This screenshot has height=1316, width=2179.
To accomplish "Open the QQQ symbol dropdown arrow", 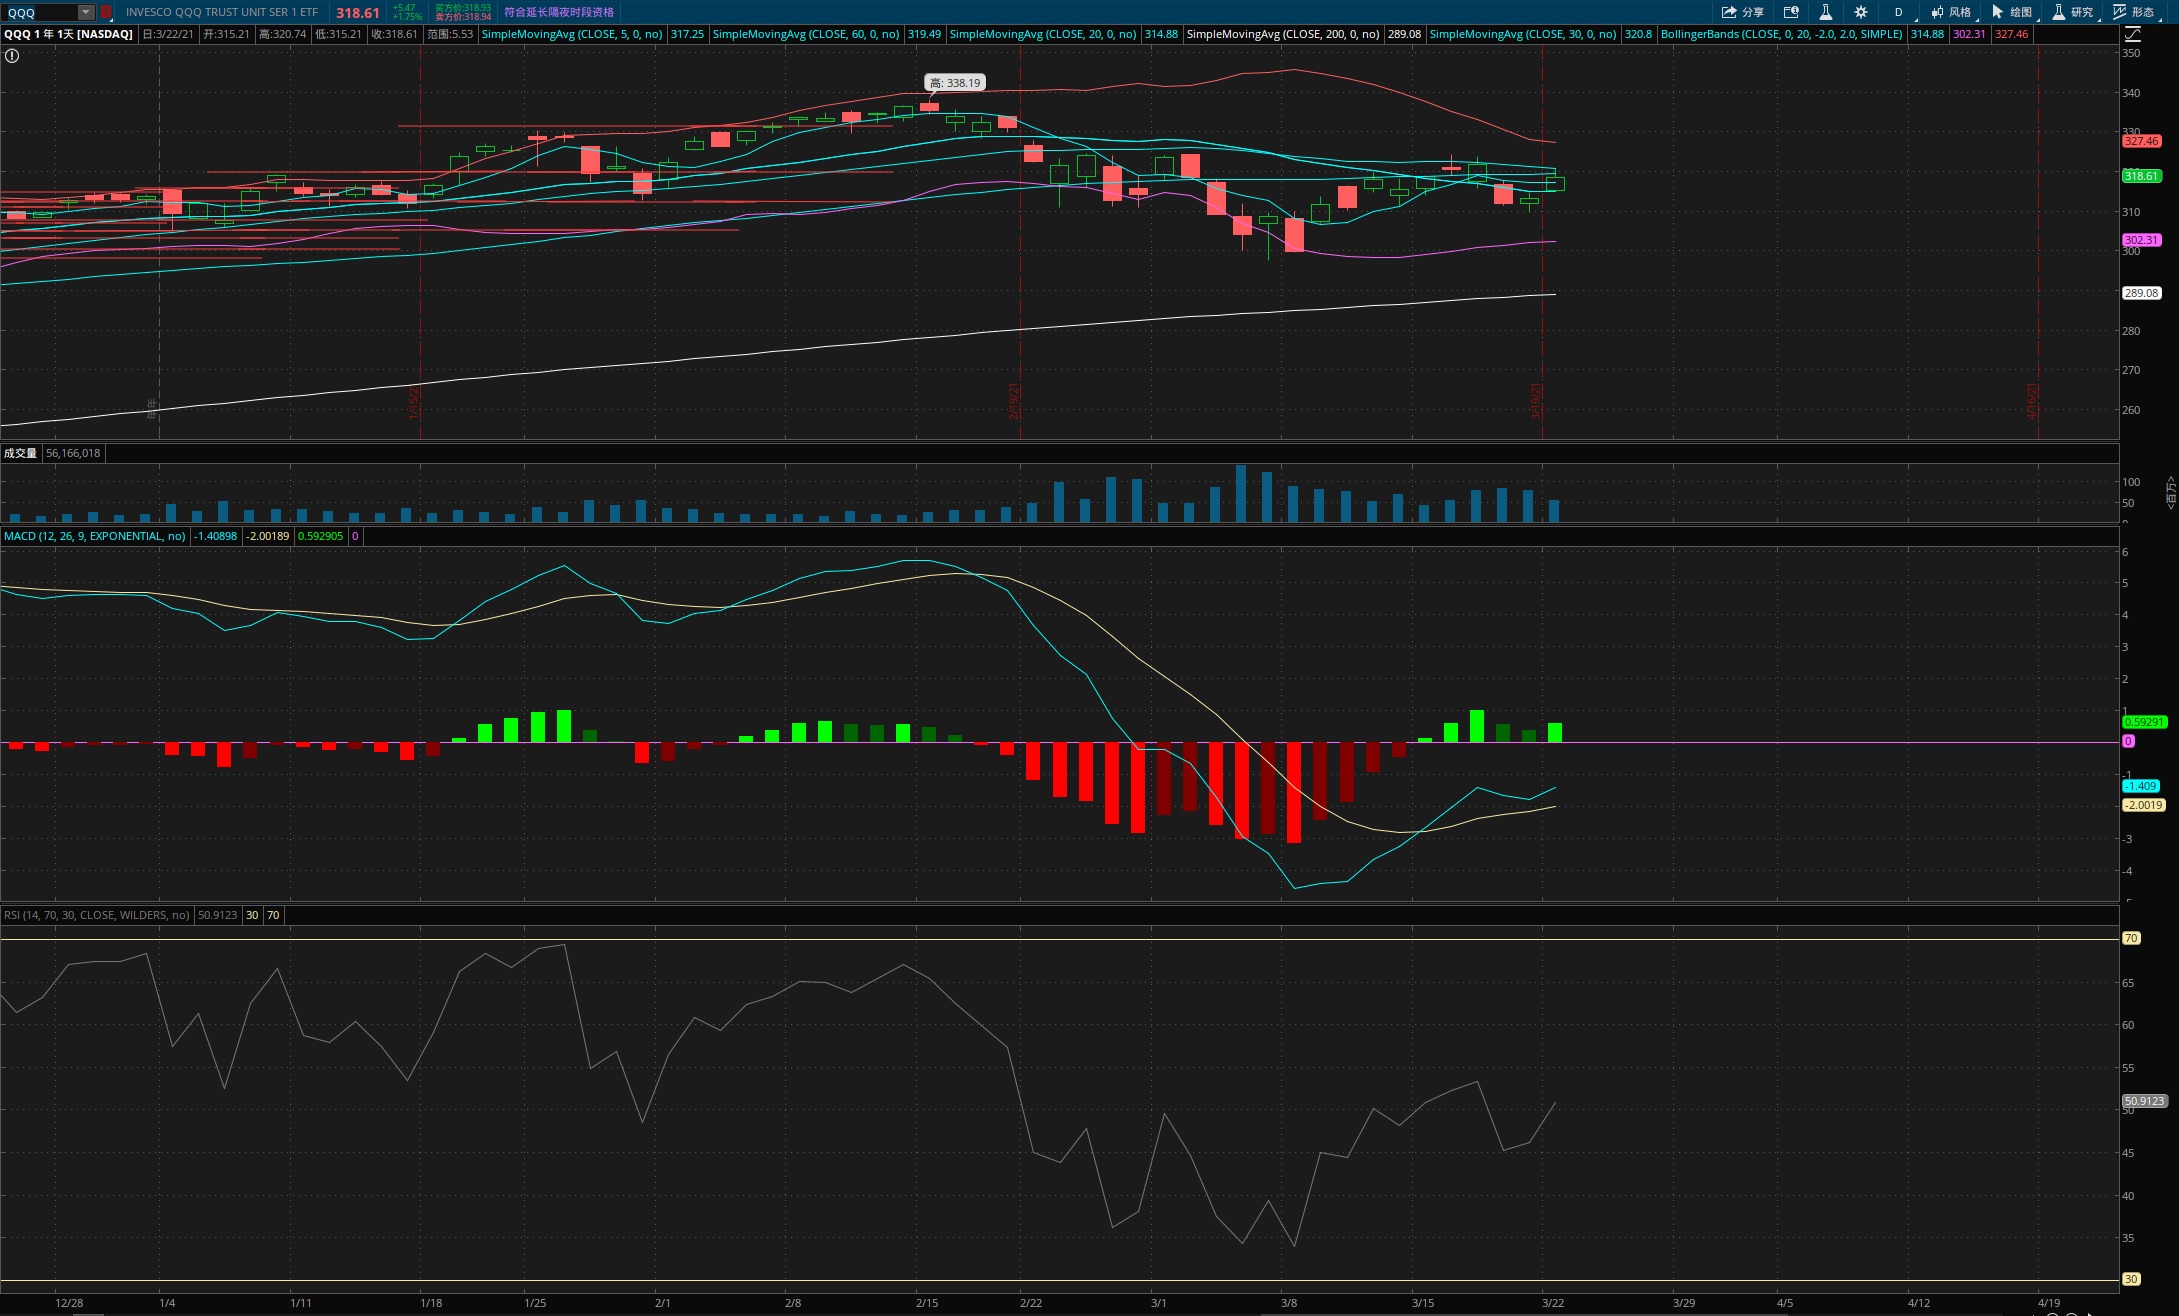I will tap(86, 12).
